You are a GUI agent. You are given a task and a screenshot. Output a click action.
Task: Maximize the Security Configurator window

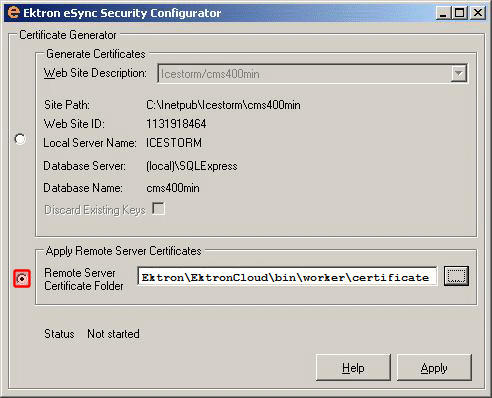click(460, 13)
